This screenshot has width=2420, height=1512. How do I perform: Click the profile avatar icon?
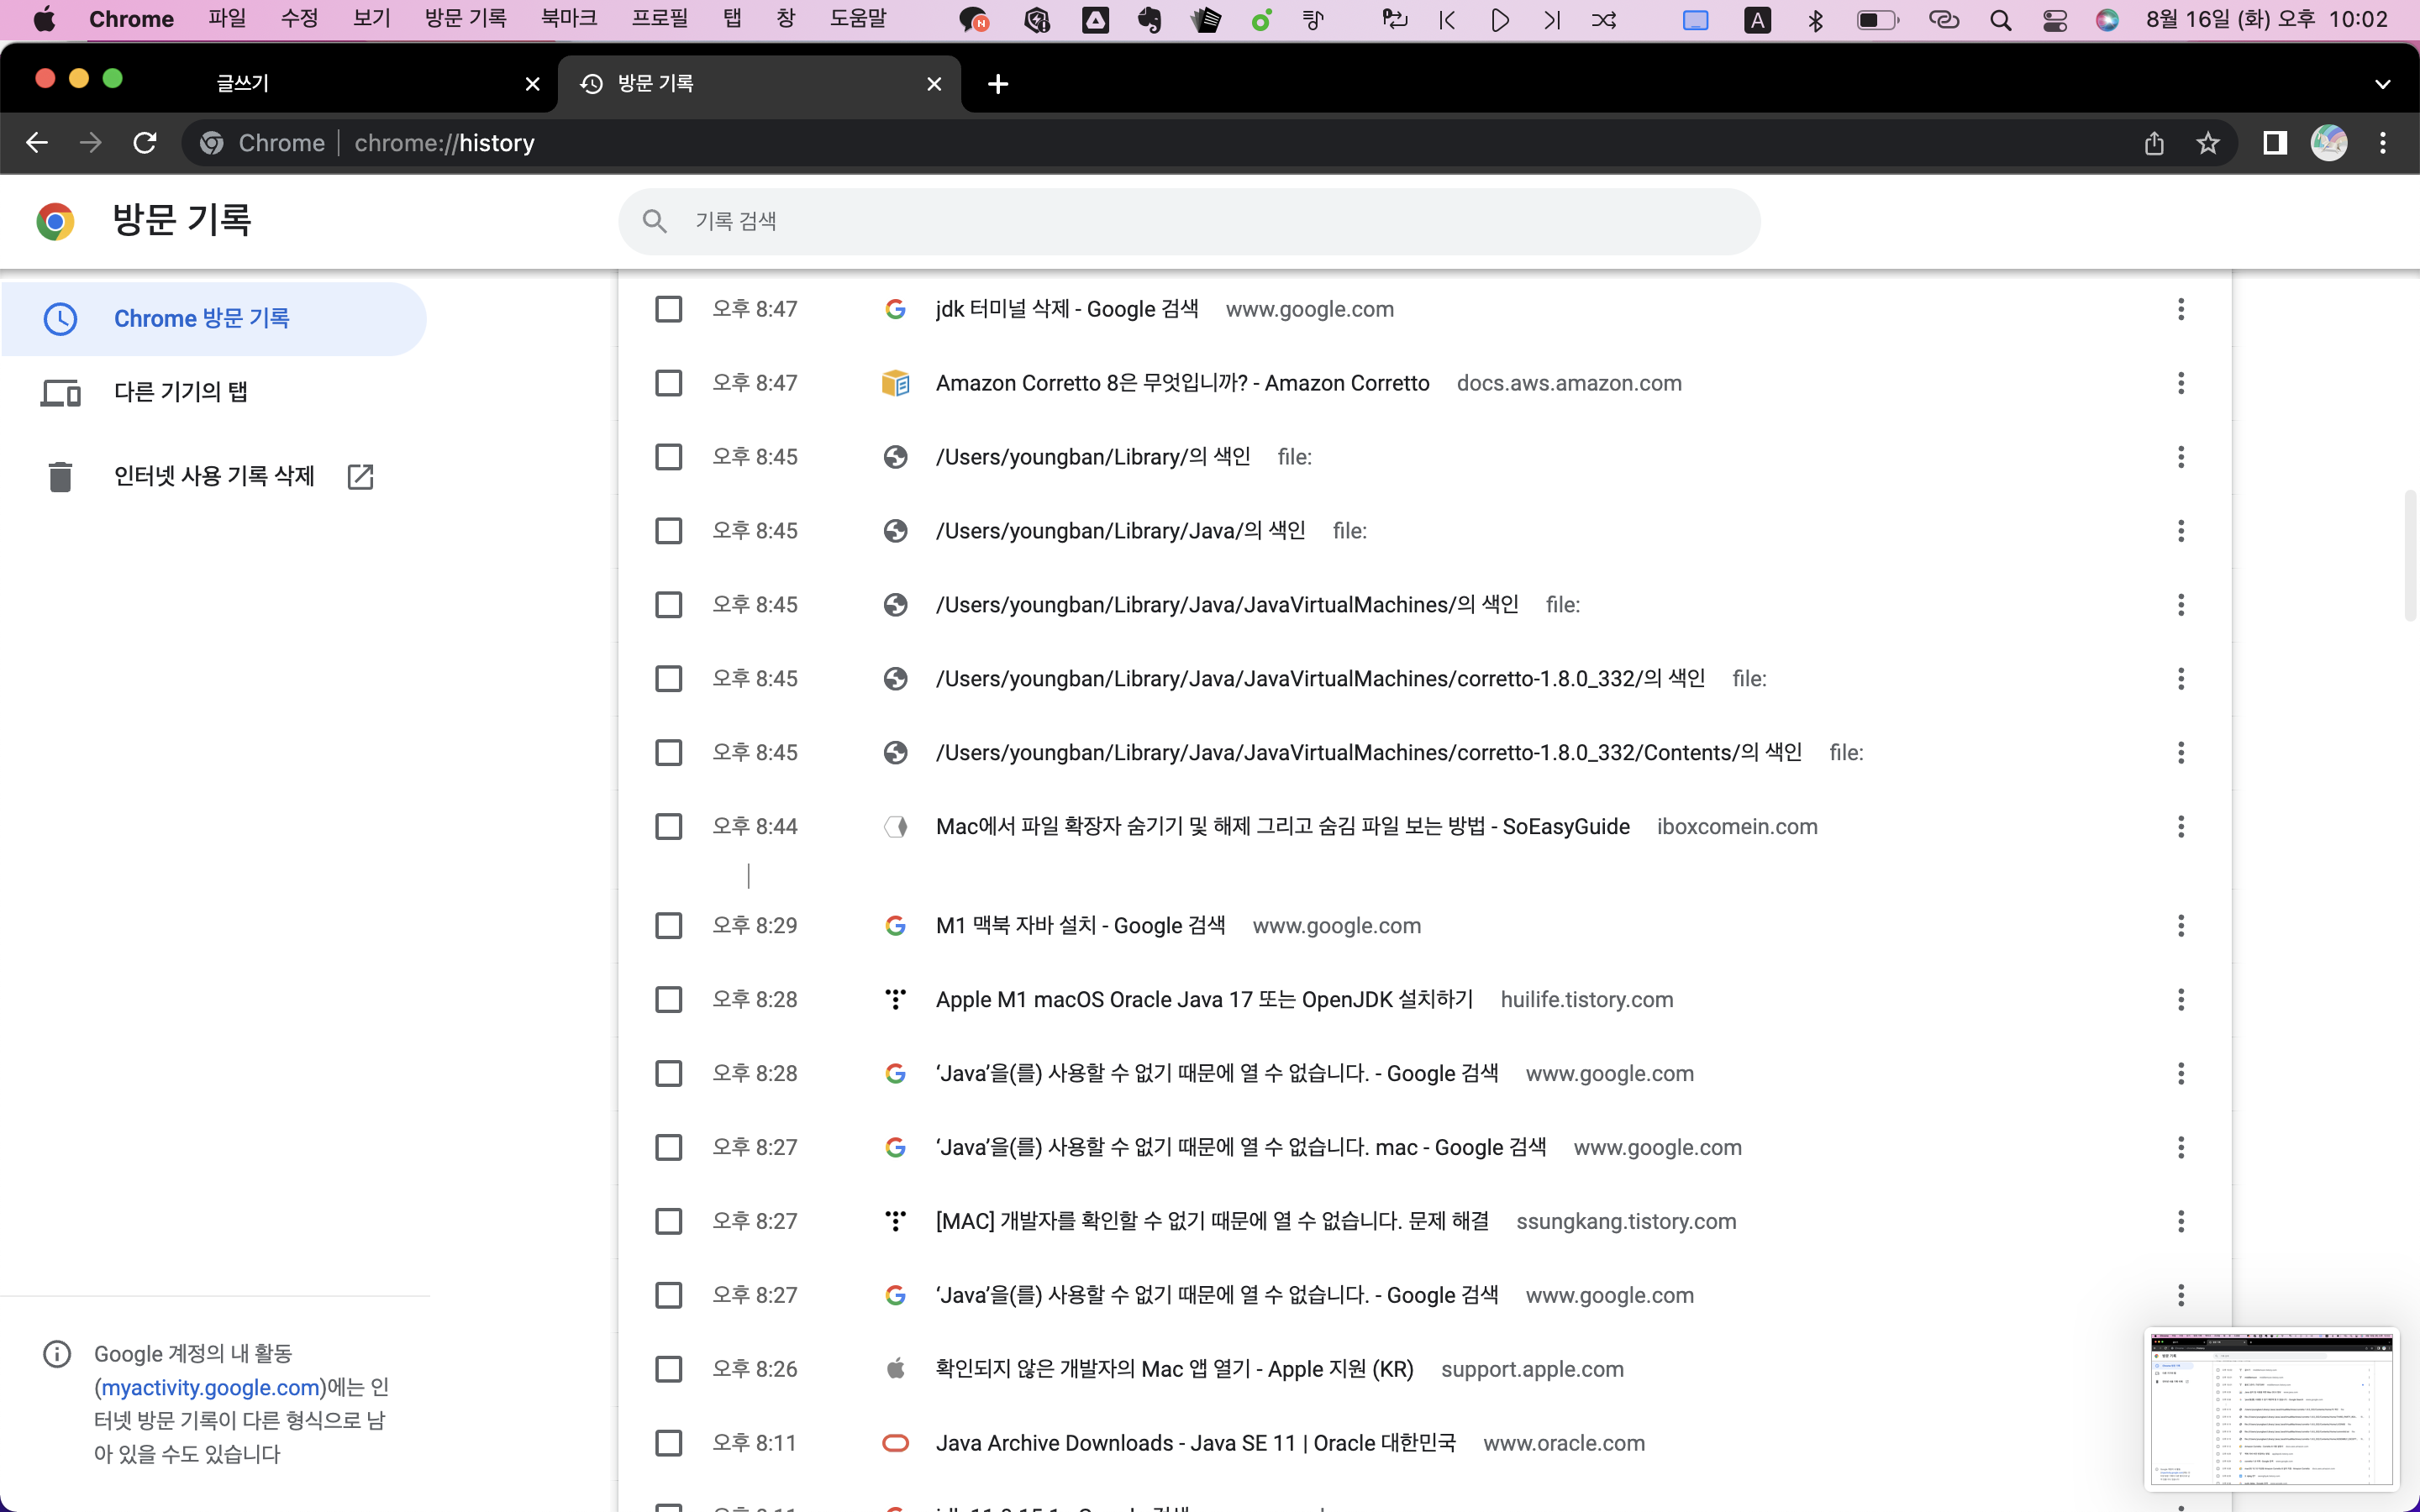point(2328,143)
